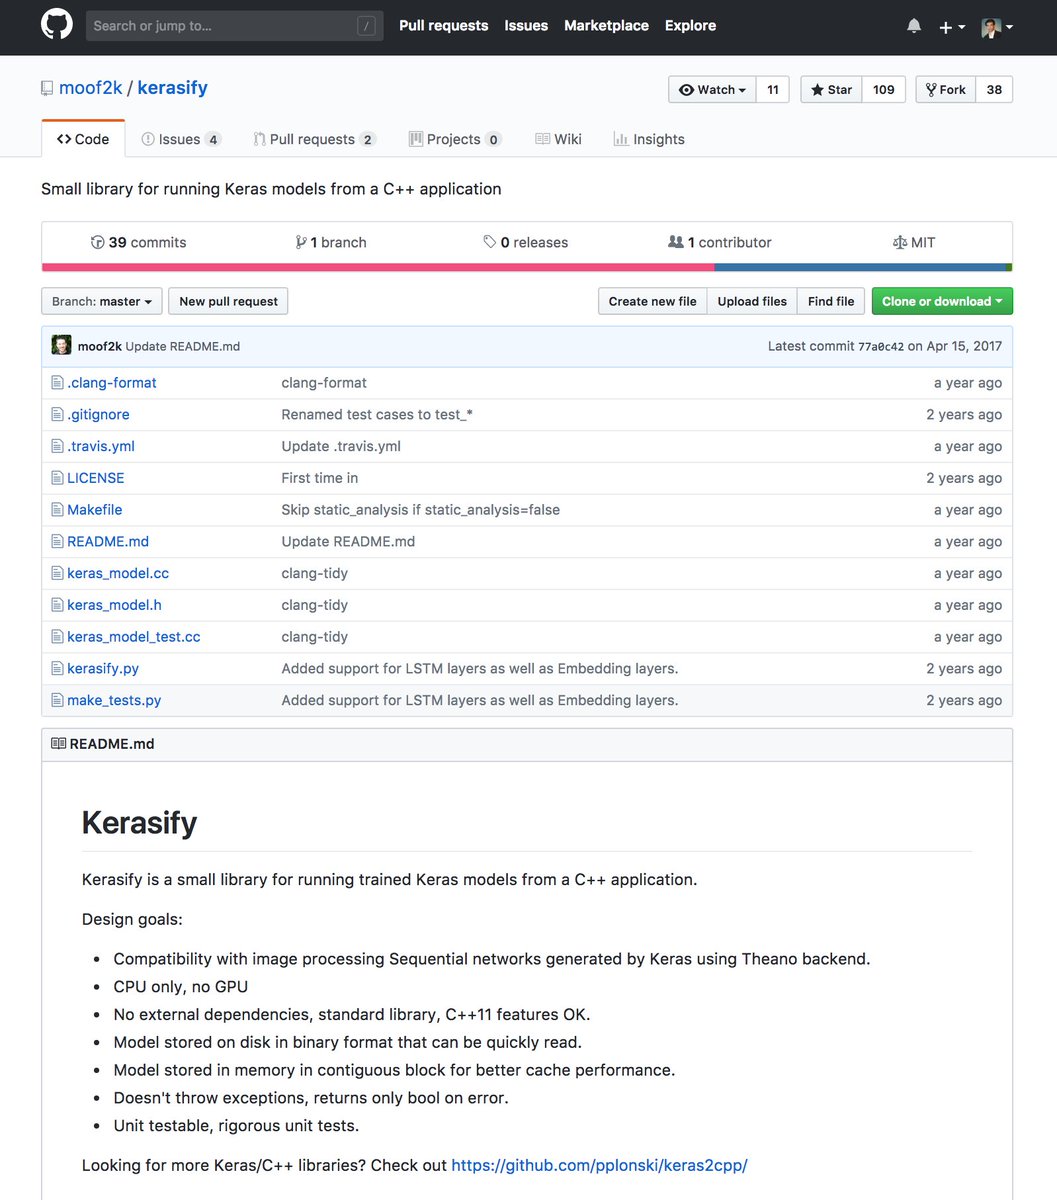The width and height of the screenshot is (1057, 1200).
Task: Open .gitignore file
Action: point(98,414)
